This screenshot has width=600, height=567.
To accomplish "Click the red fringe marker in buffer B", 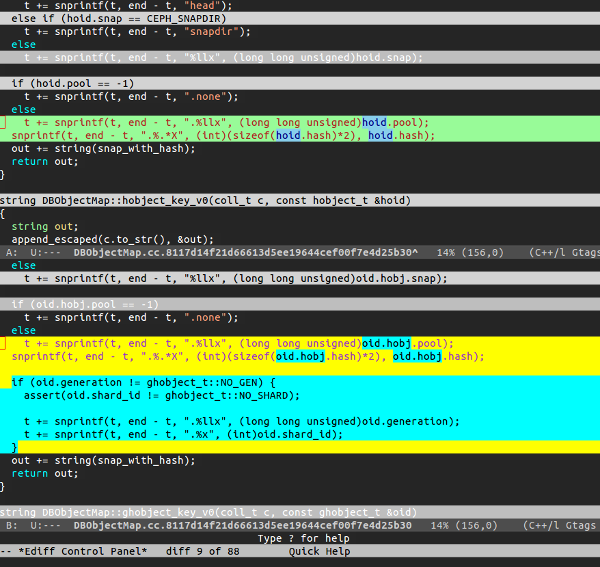I will click(3, 344).
